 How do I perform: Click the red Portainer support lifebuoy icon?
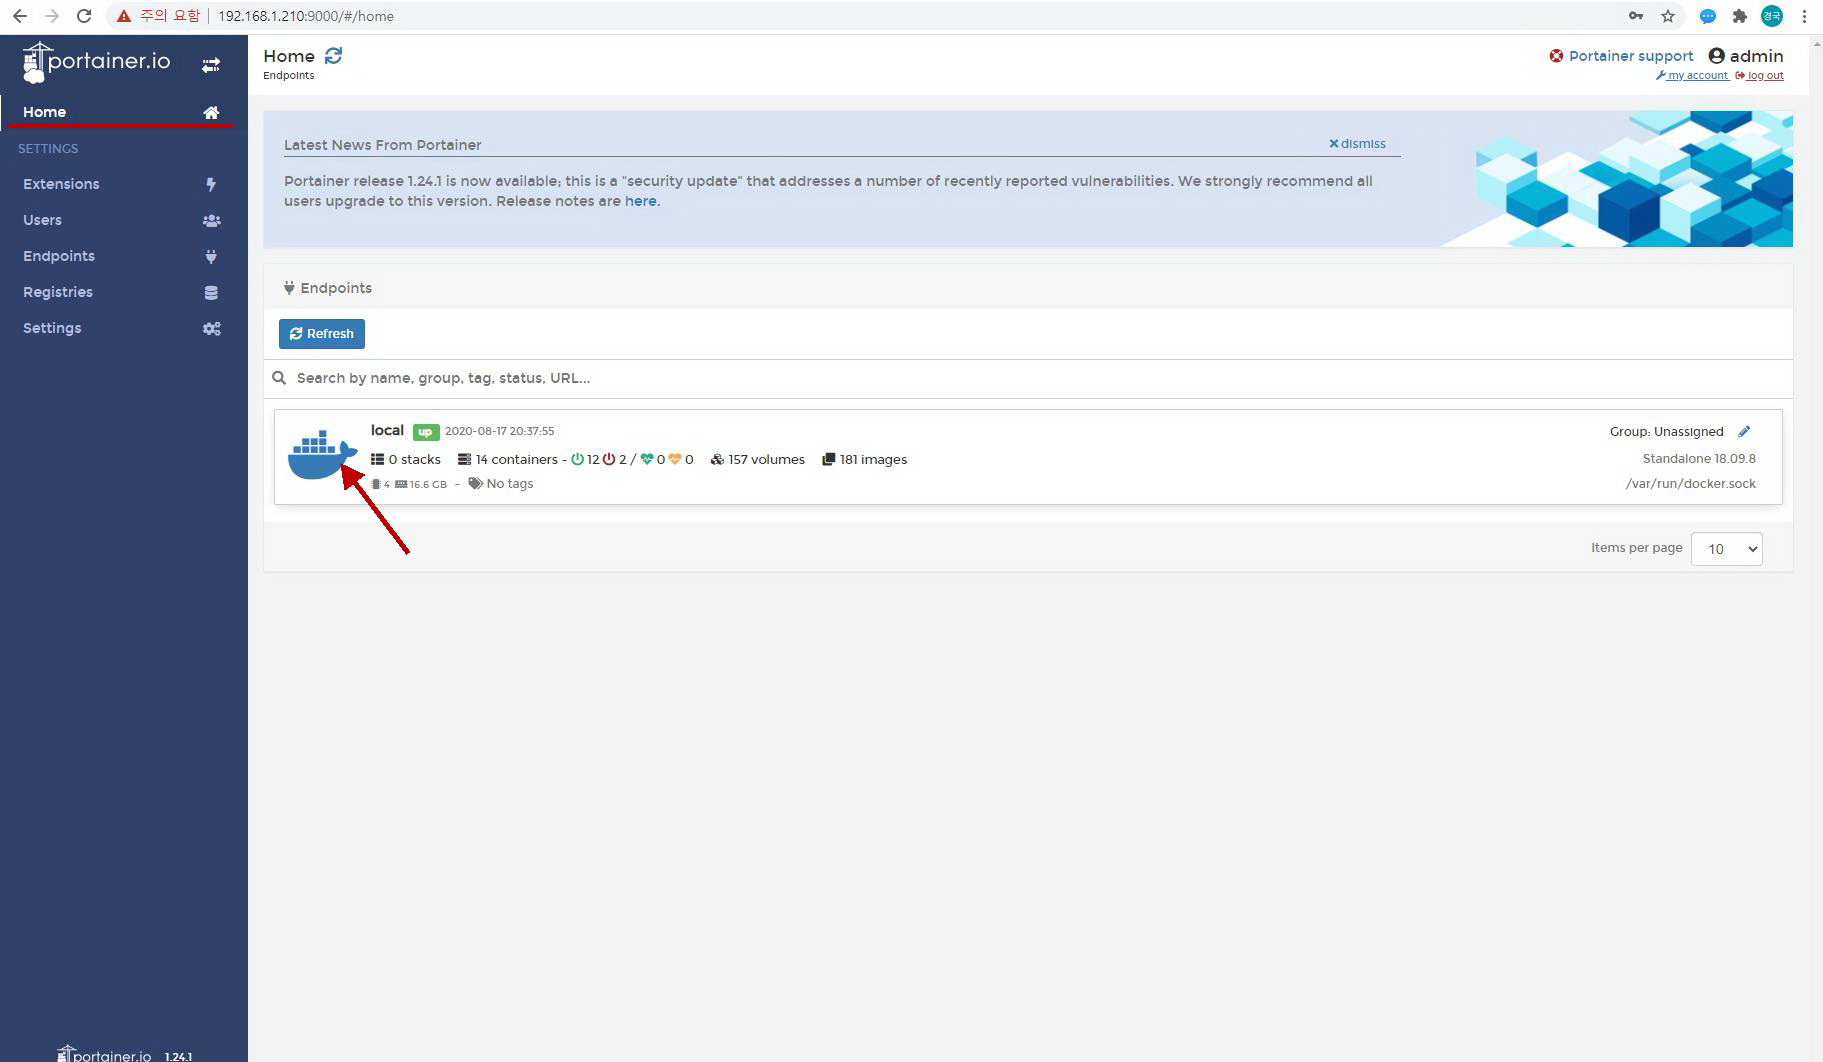click(x=1556, y=56)
